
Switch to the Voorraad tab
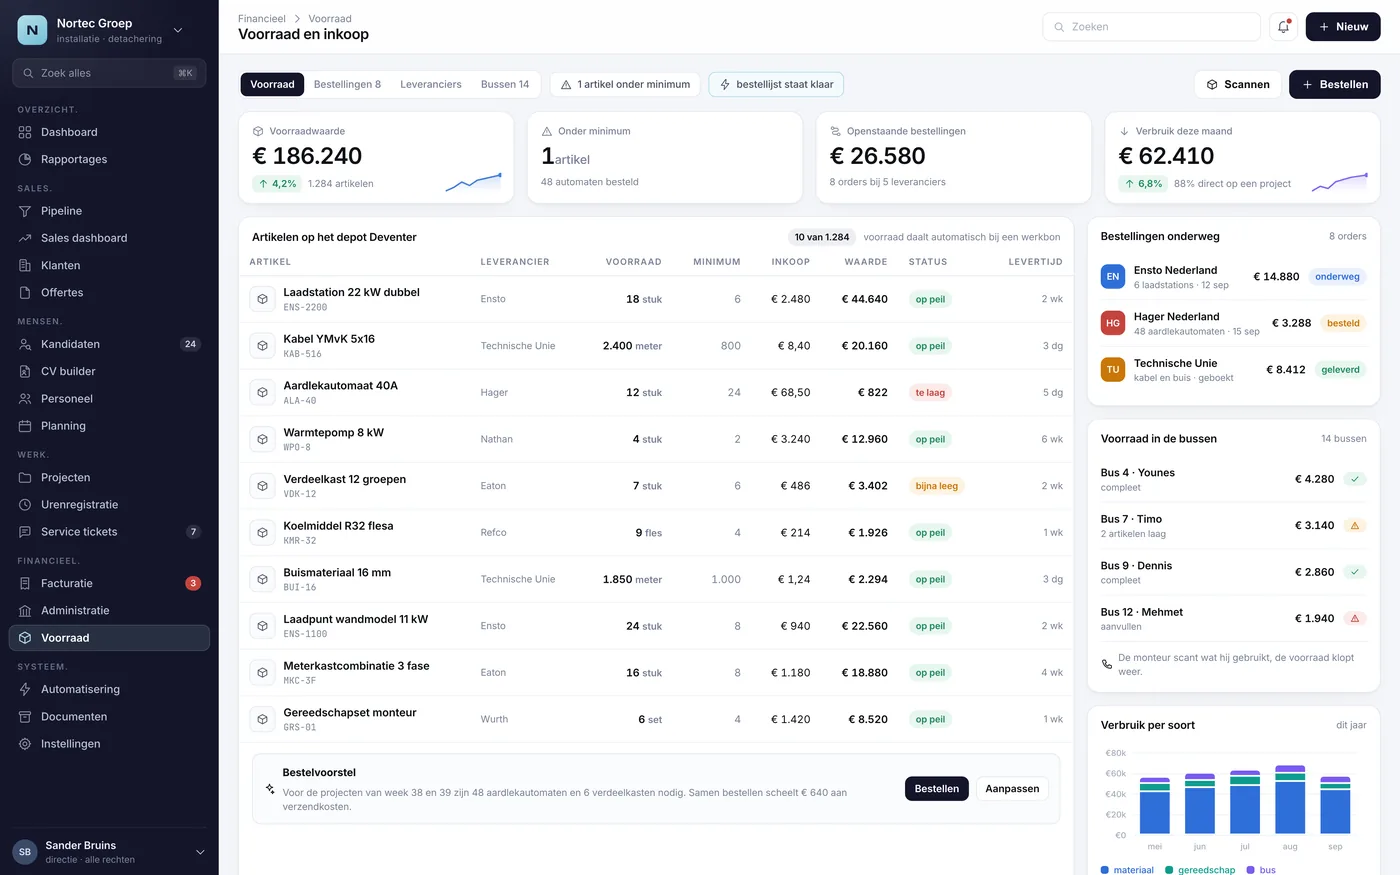[x=272, y=84]
